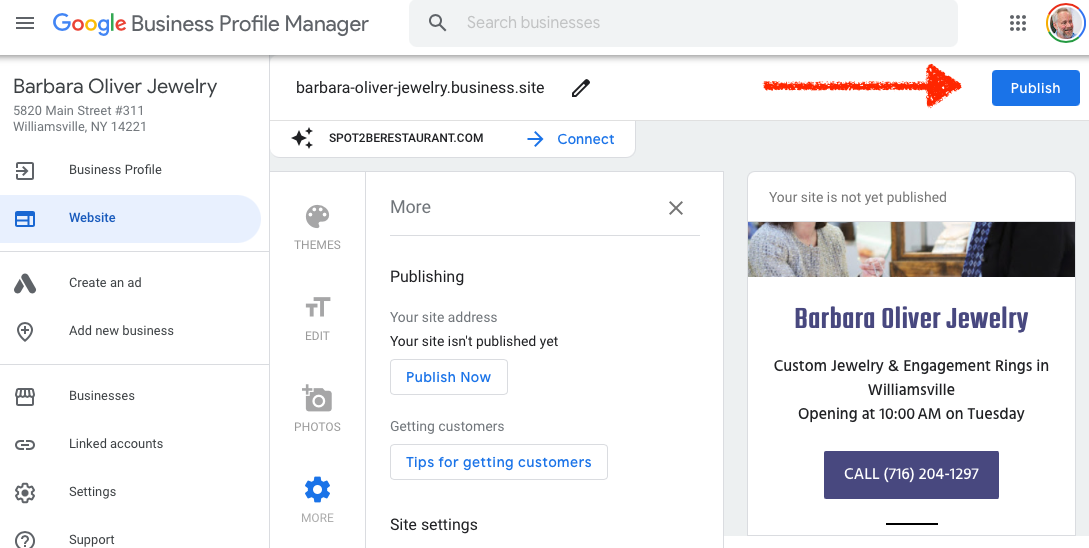This screenshot has height=548, width=1089.
Task: Open the hamburger main menu
Action: click(x=25, y=23)
